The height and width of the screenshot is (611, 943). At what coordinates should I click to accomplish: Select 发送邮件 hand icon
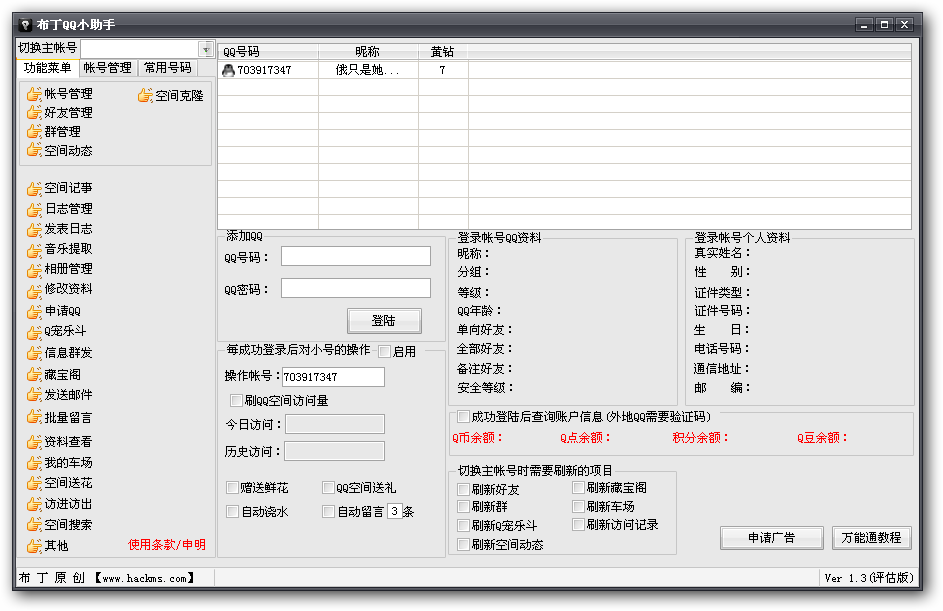pyautogui.click(x=34, y=395)
